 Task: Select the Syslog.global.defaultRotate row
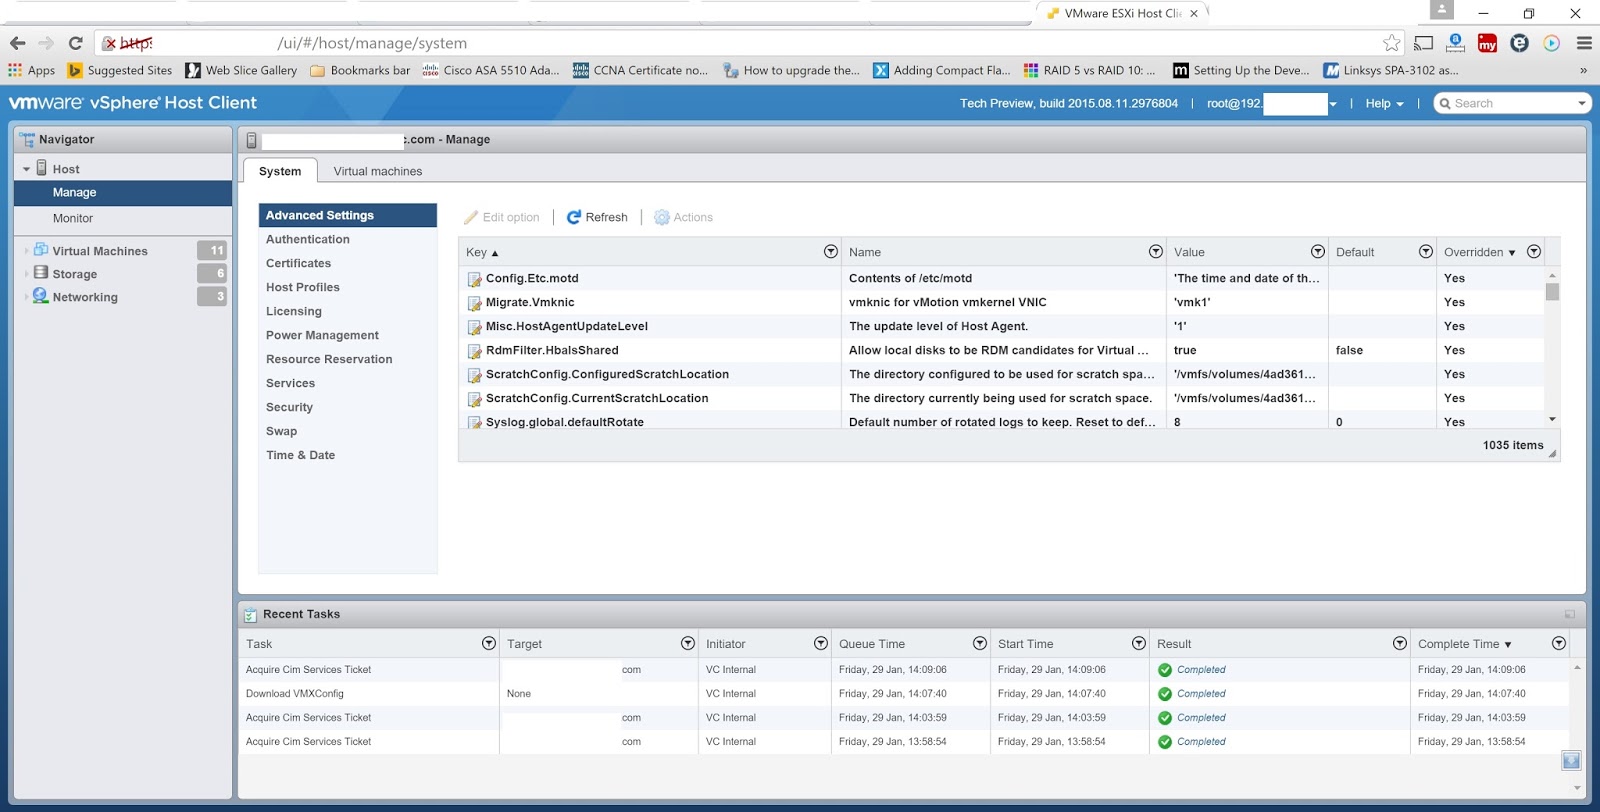(x=1002, y=422)
